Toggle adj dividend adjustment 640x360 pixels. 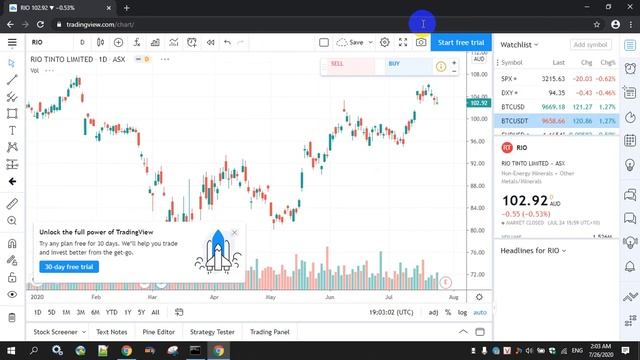[x=433, y=312]
